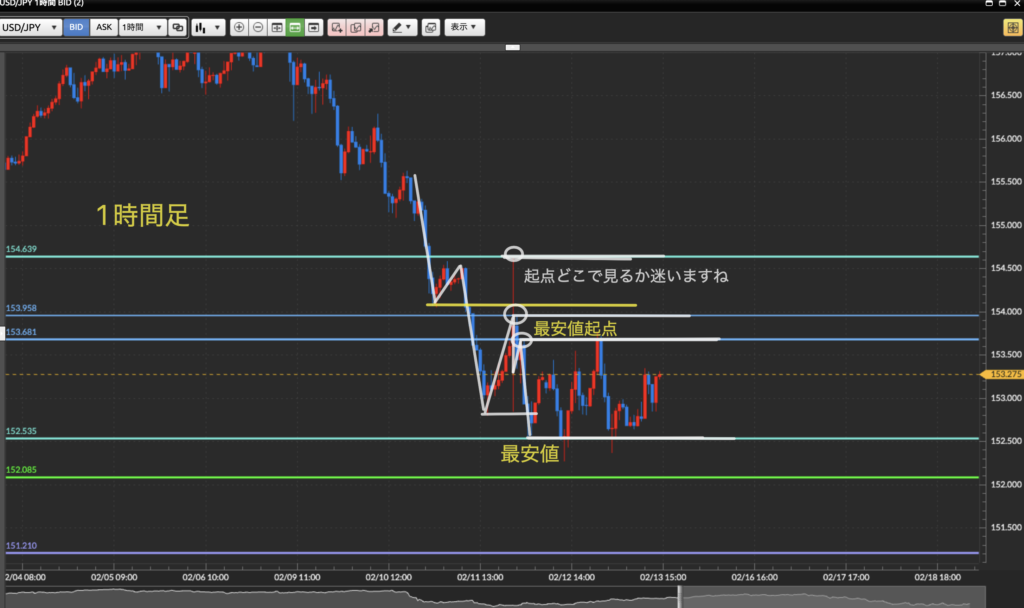The width and height of the screenshot is (1024, 608).
Task: Open the pencil drawing tools menu
Action: pos(402,28)
